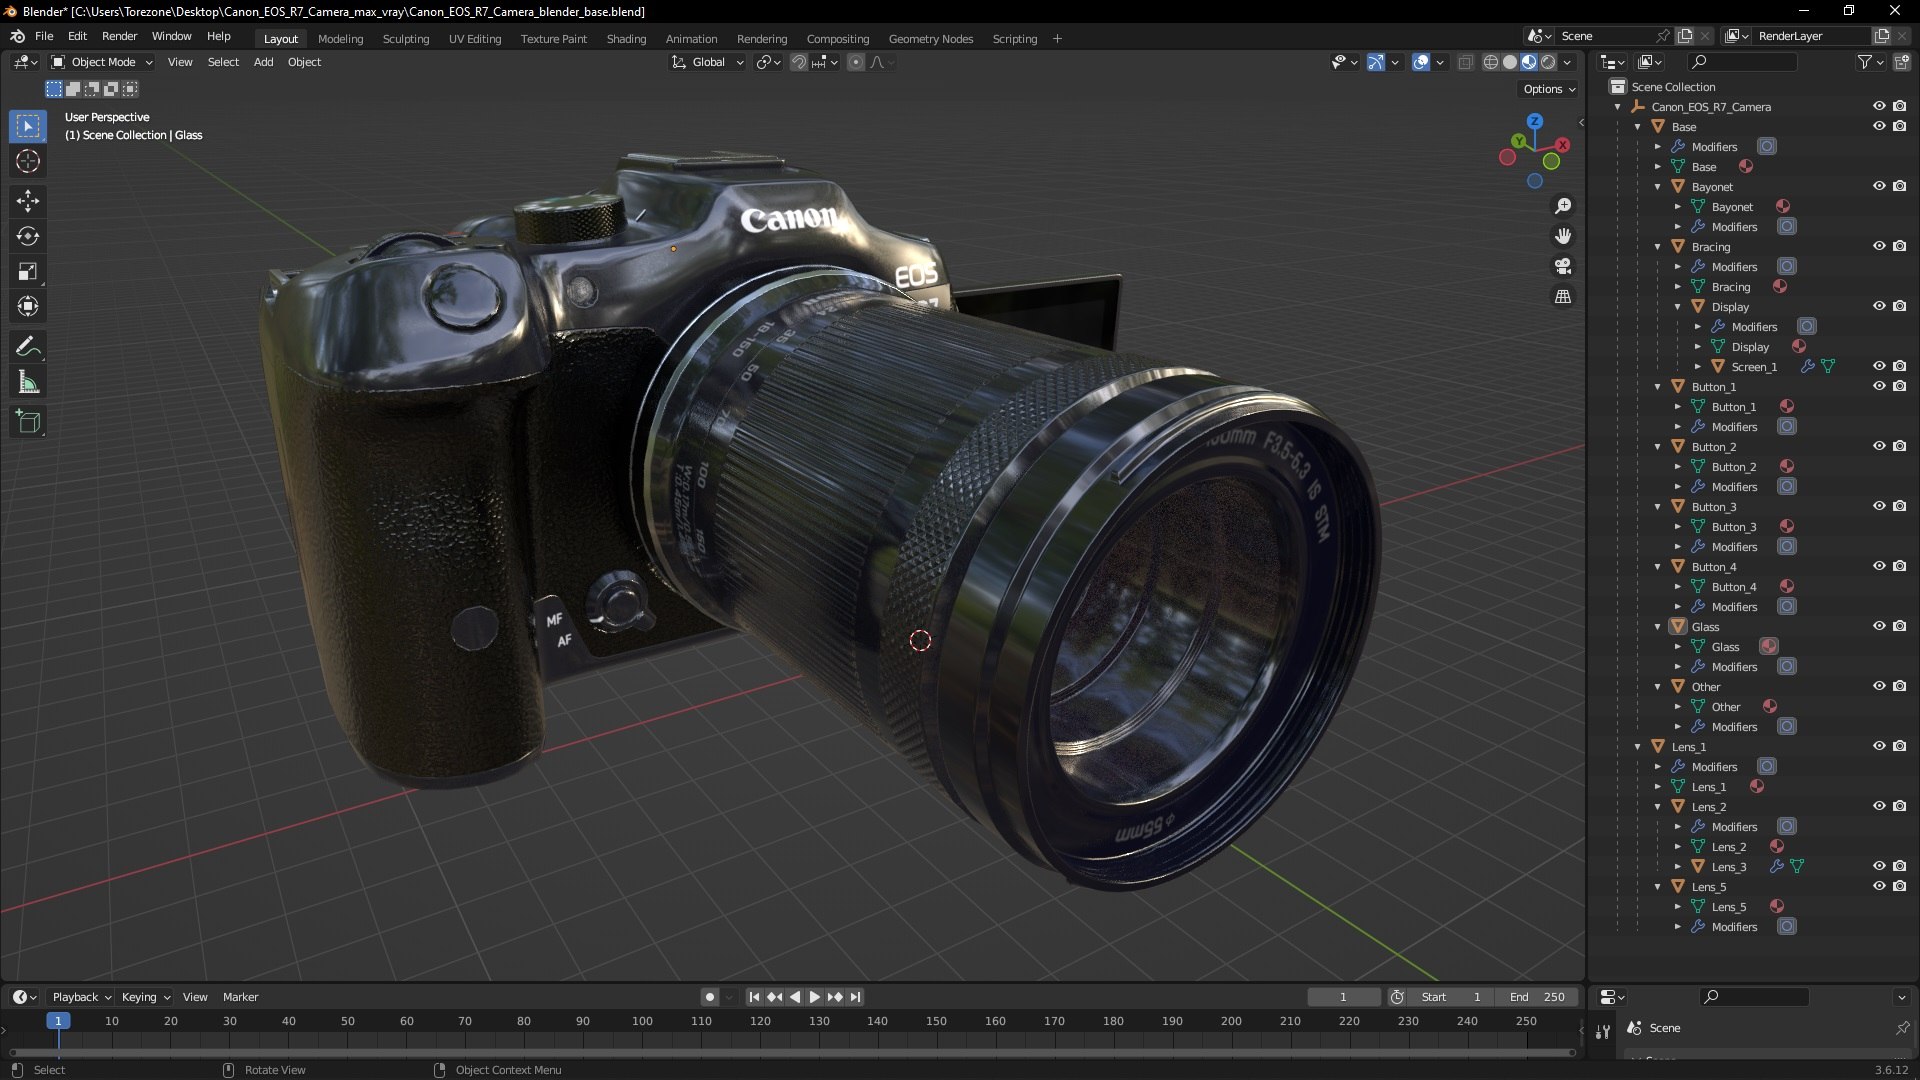Click the outliner search field
This screenshot has width=1920, height=1080.
(x=1741, y=62)
